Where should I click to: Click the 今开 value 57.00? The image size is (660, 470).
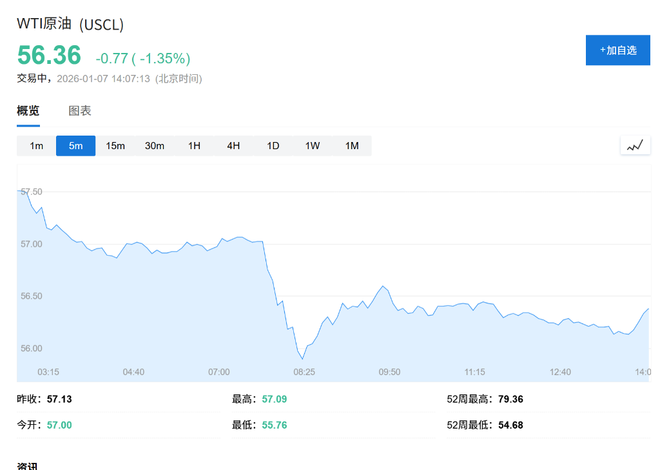59,424
